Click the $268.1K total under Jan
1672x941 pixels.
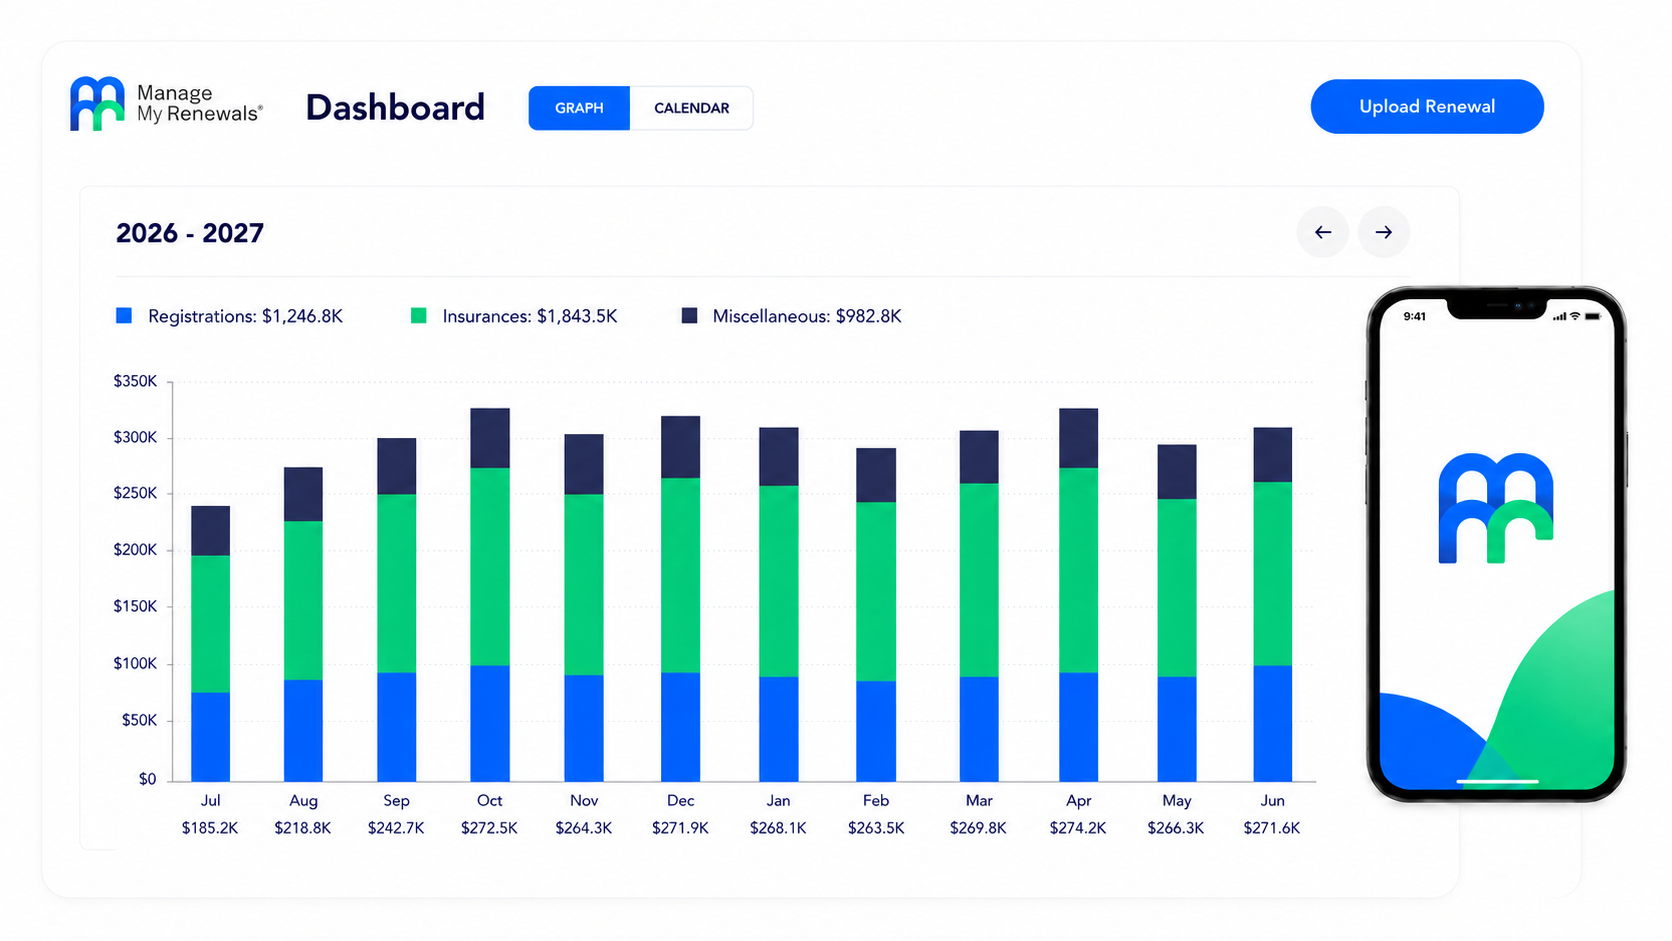[x=778, y=828]
